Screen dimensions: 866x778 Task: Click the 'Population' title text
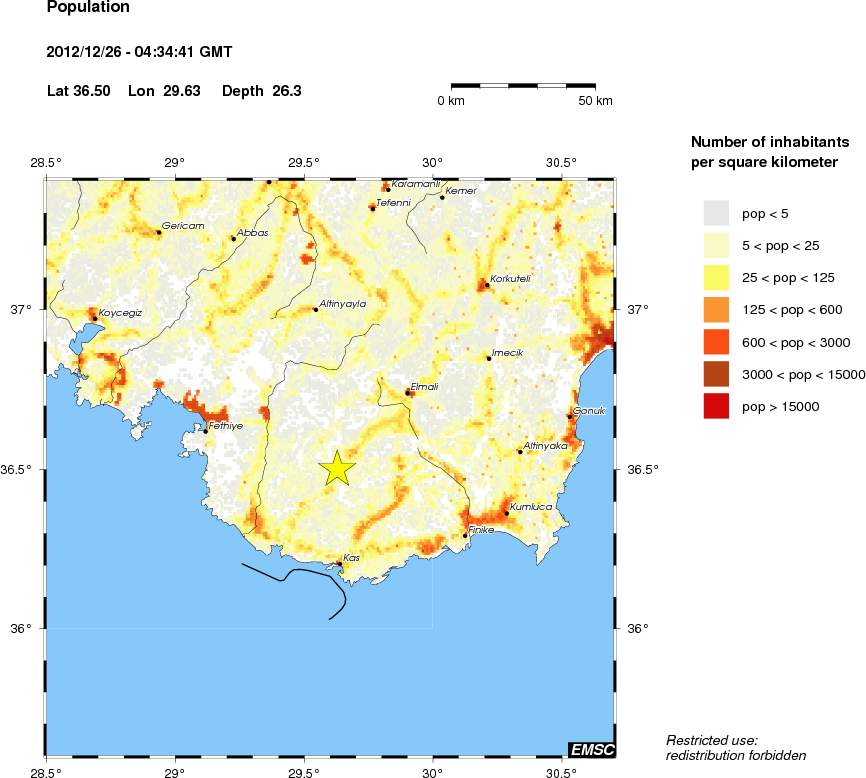tap(88, 8)
